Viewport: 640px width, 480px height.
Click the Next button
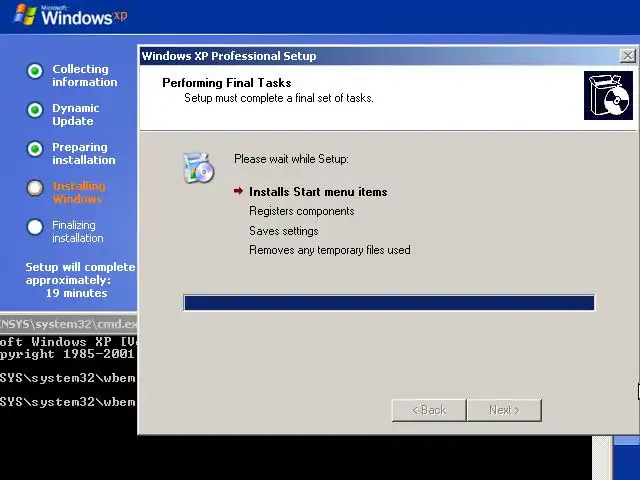(504, 410)
